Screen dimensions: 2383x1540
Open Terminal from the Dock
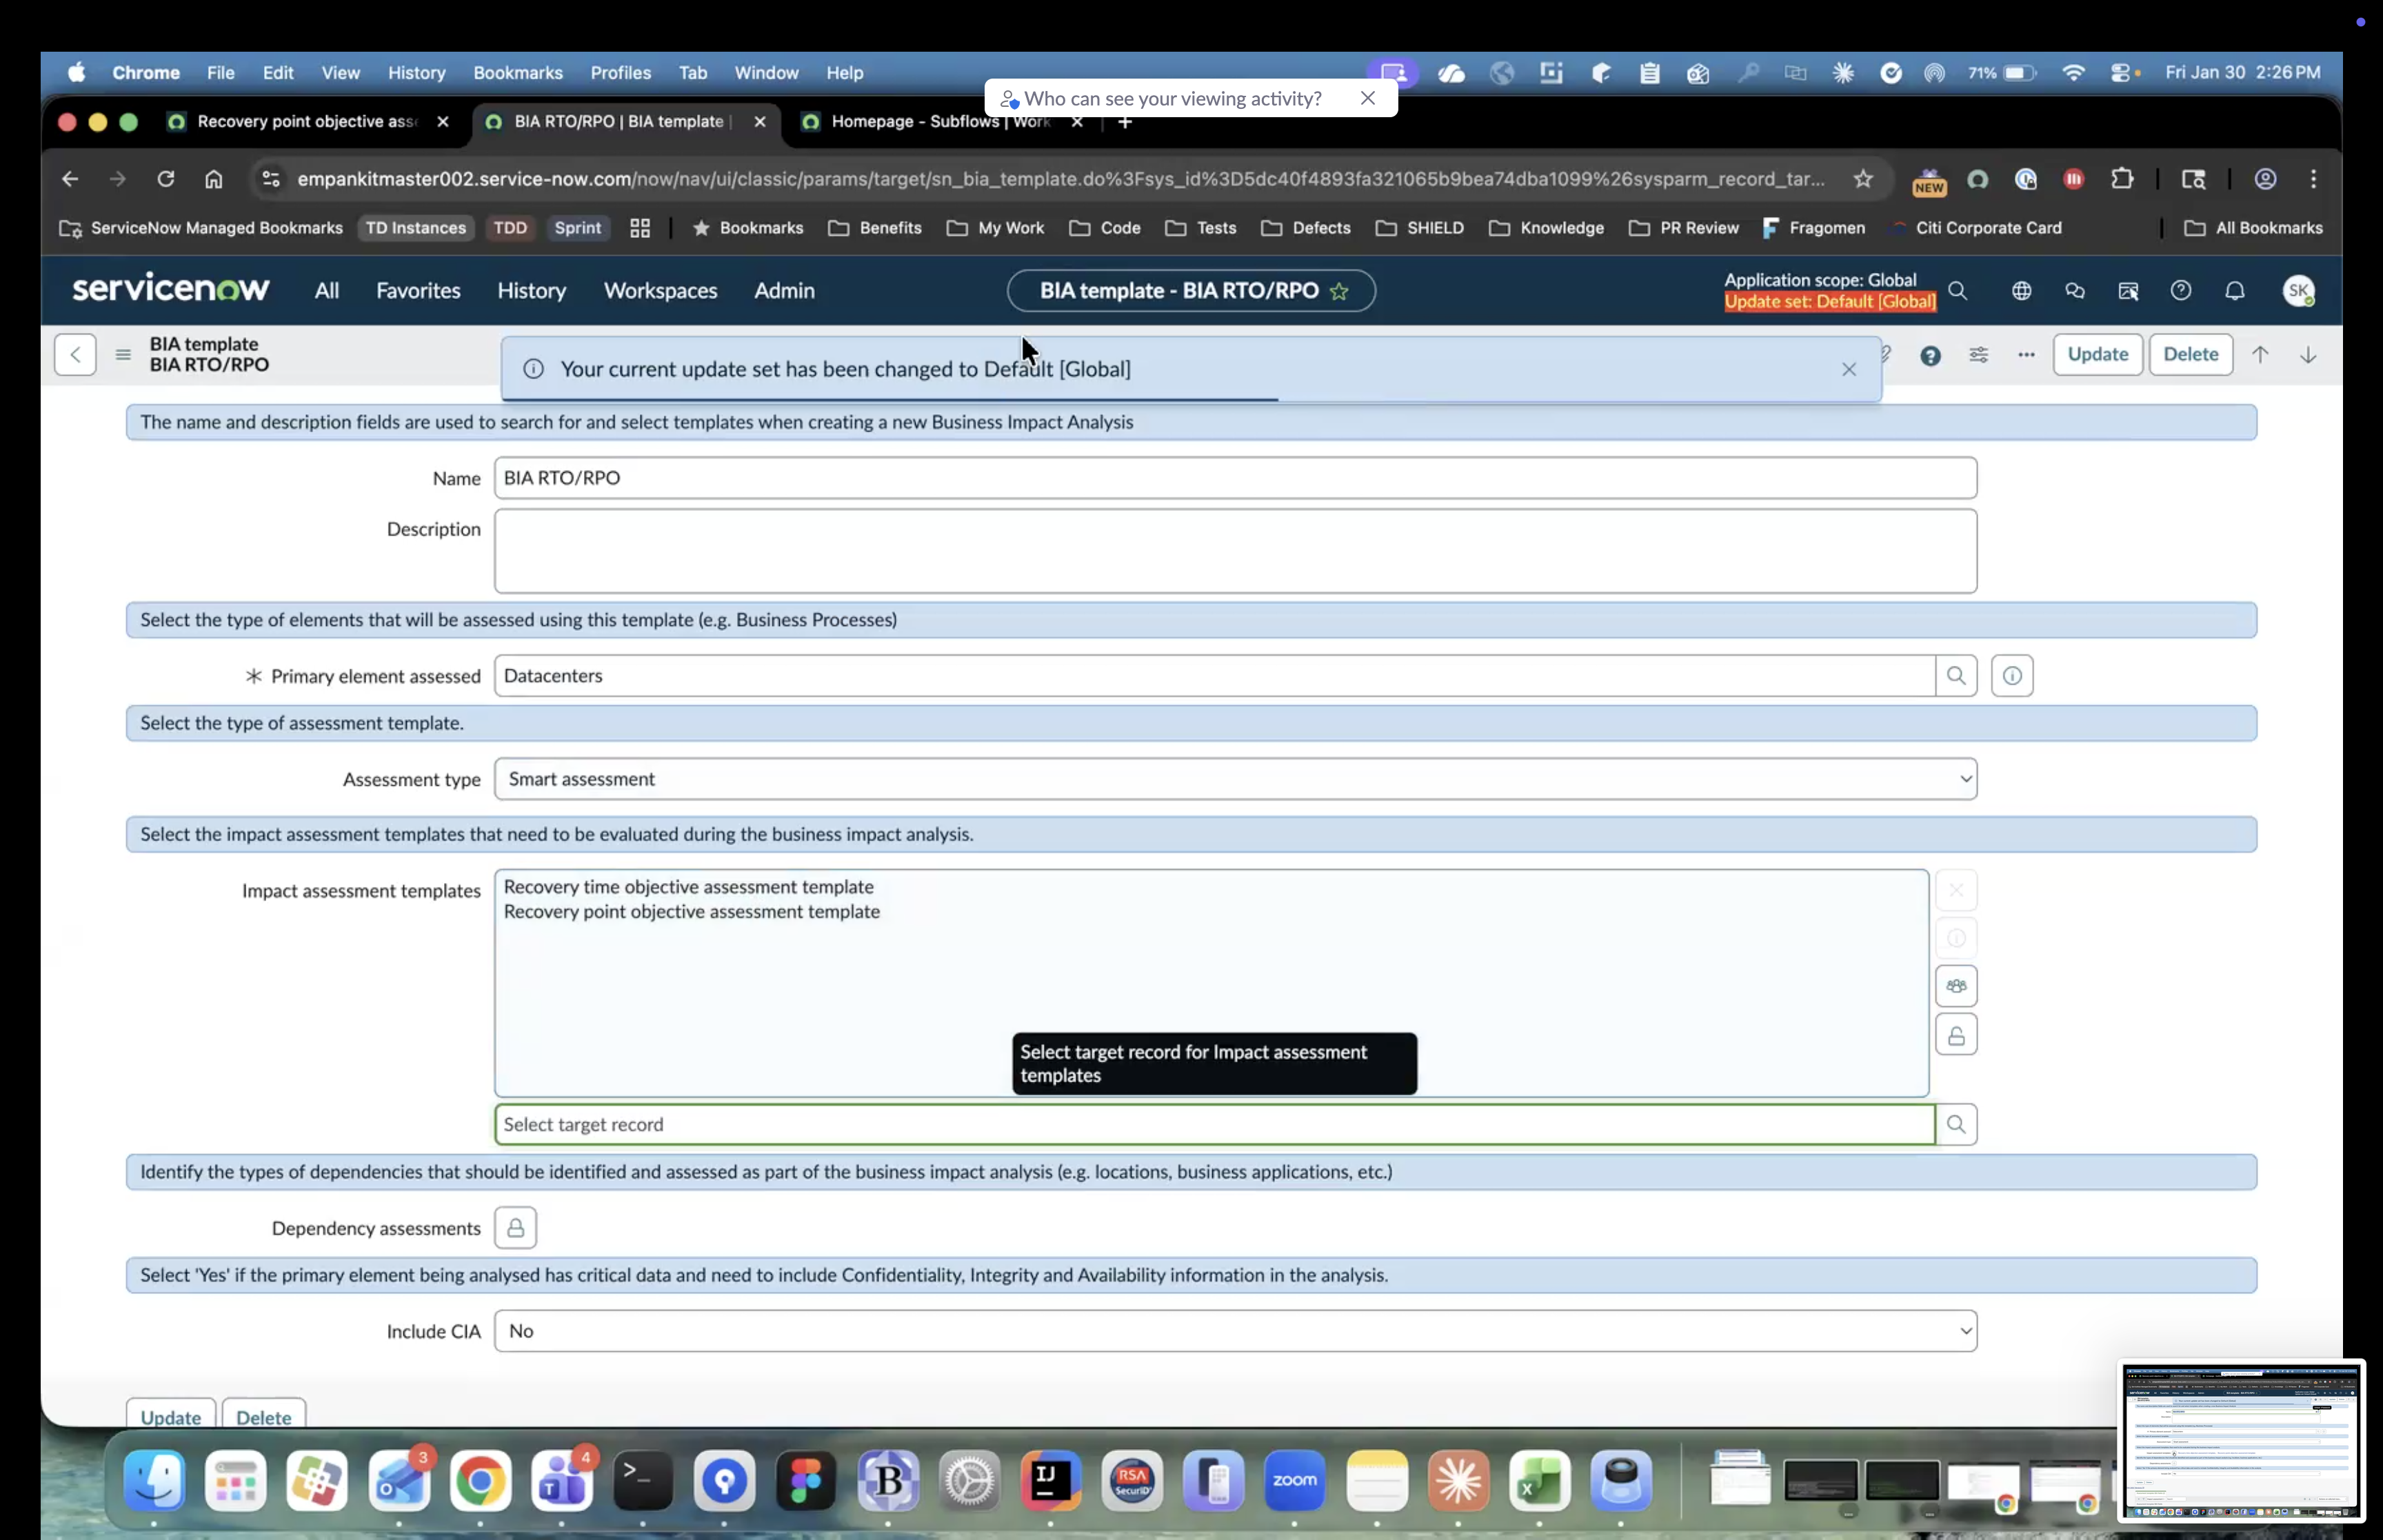642,1481
